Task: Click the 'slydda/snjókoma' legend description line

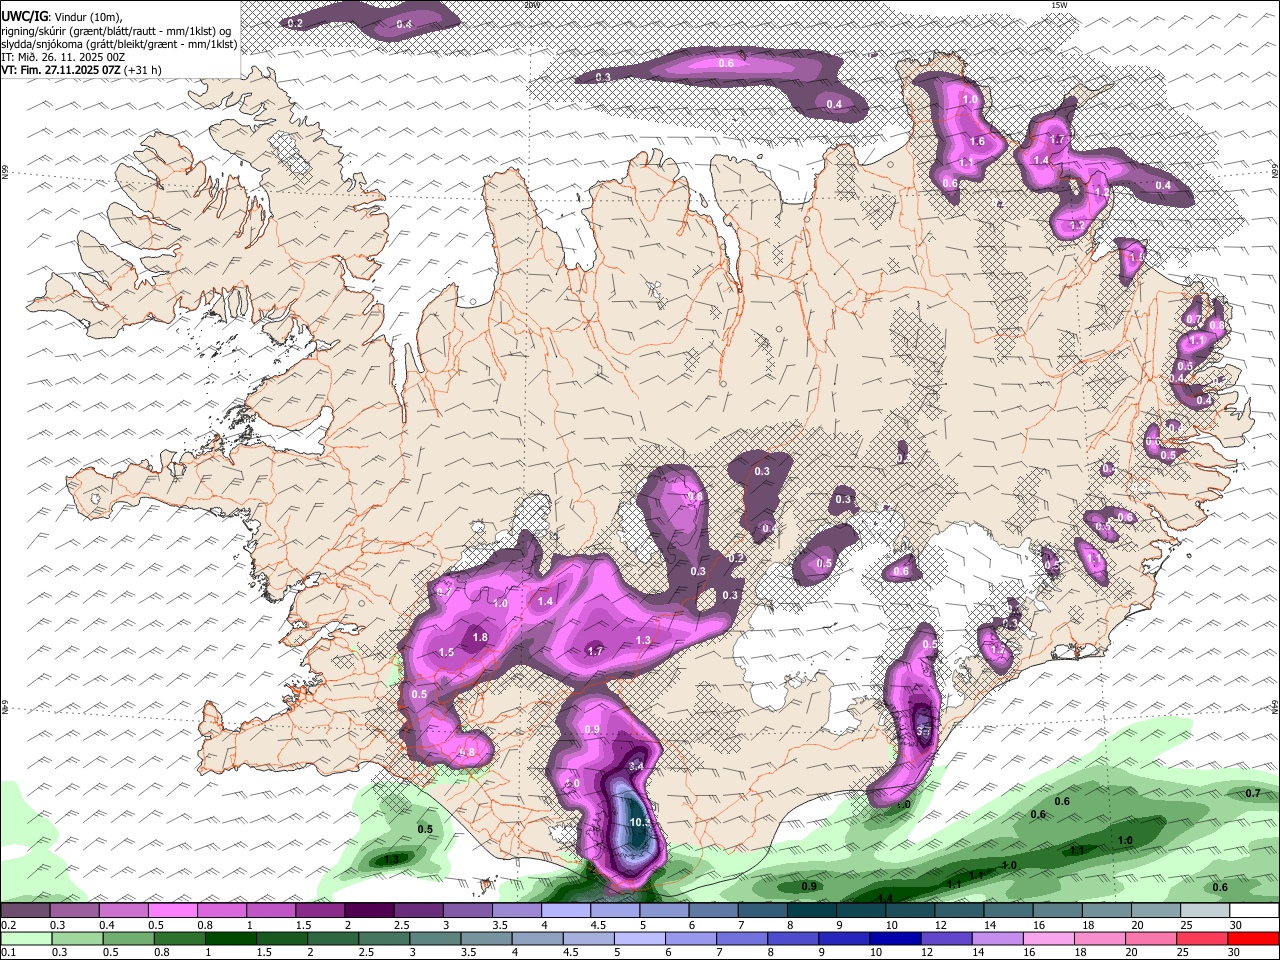Action: (x=119, y=44)
